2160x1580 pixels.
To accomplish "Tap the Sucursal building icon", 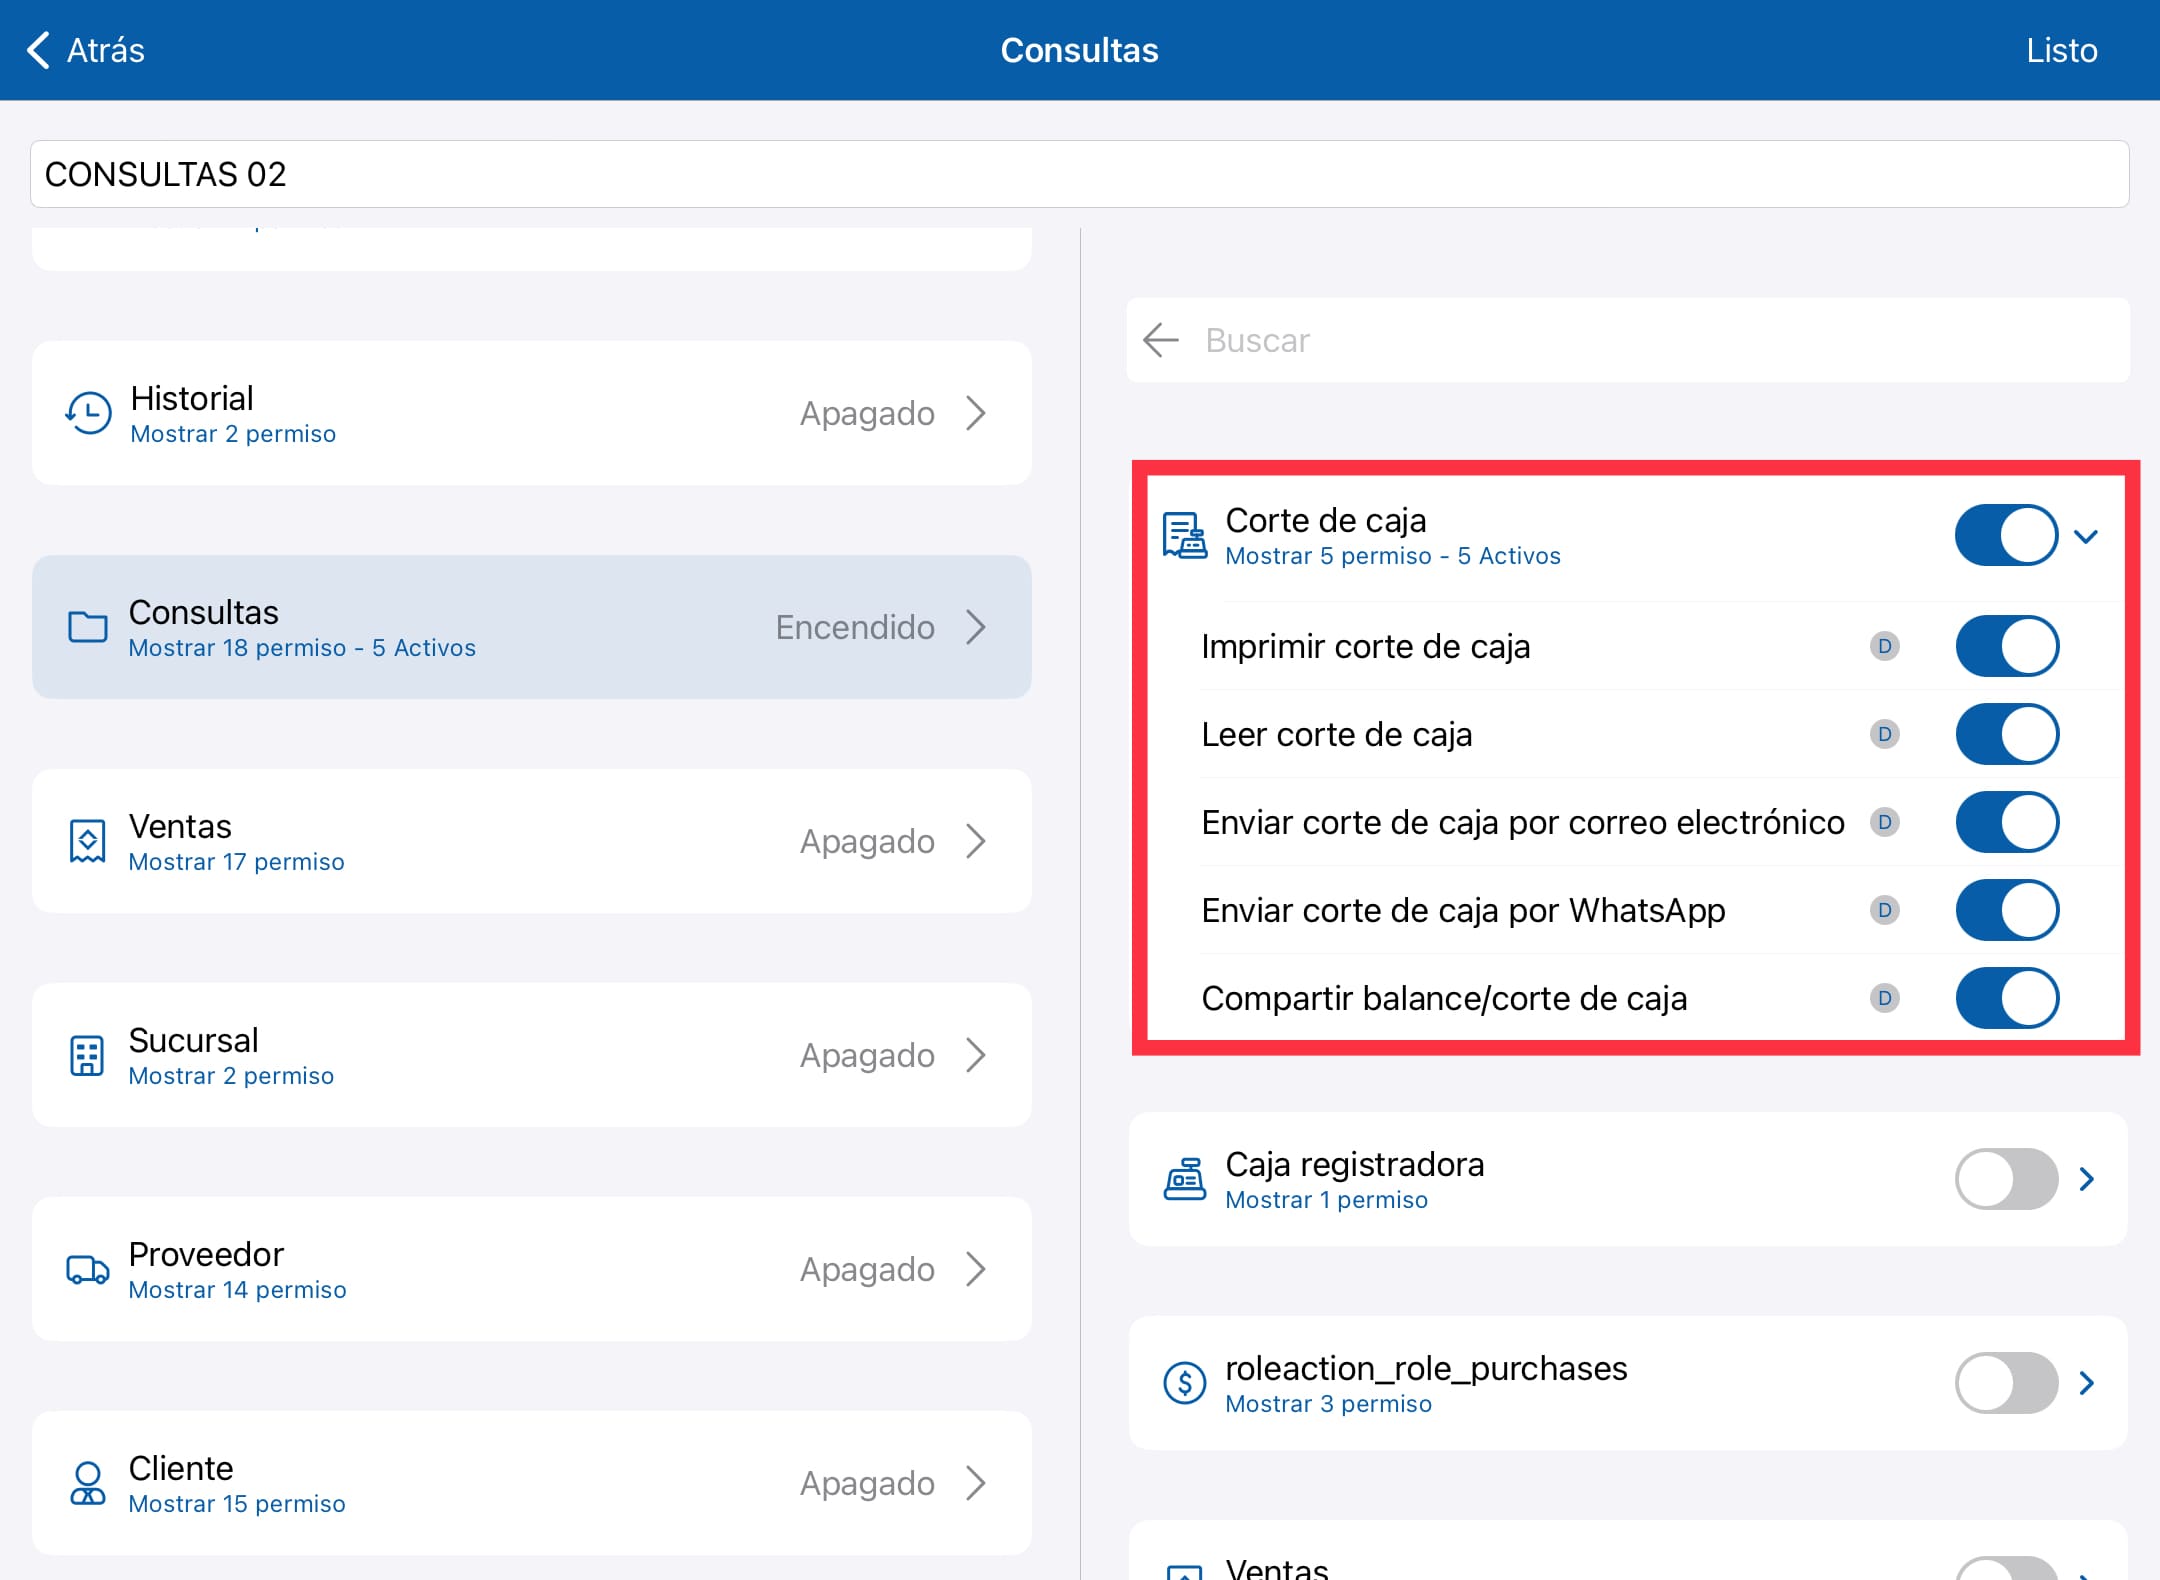I will [87, 1055].
